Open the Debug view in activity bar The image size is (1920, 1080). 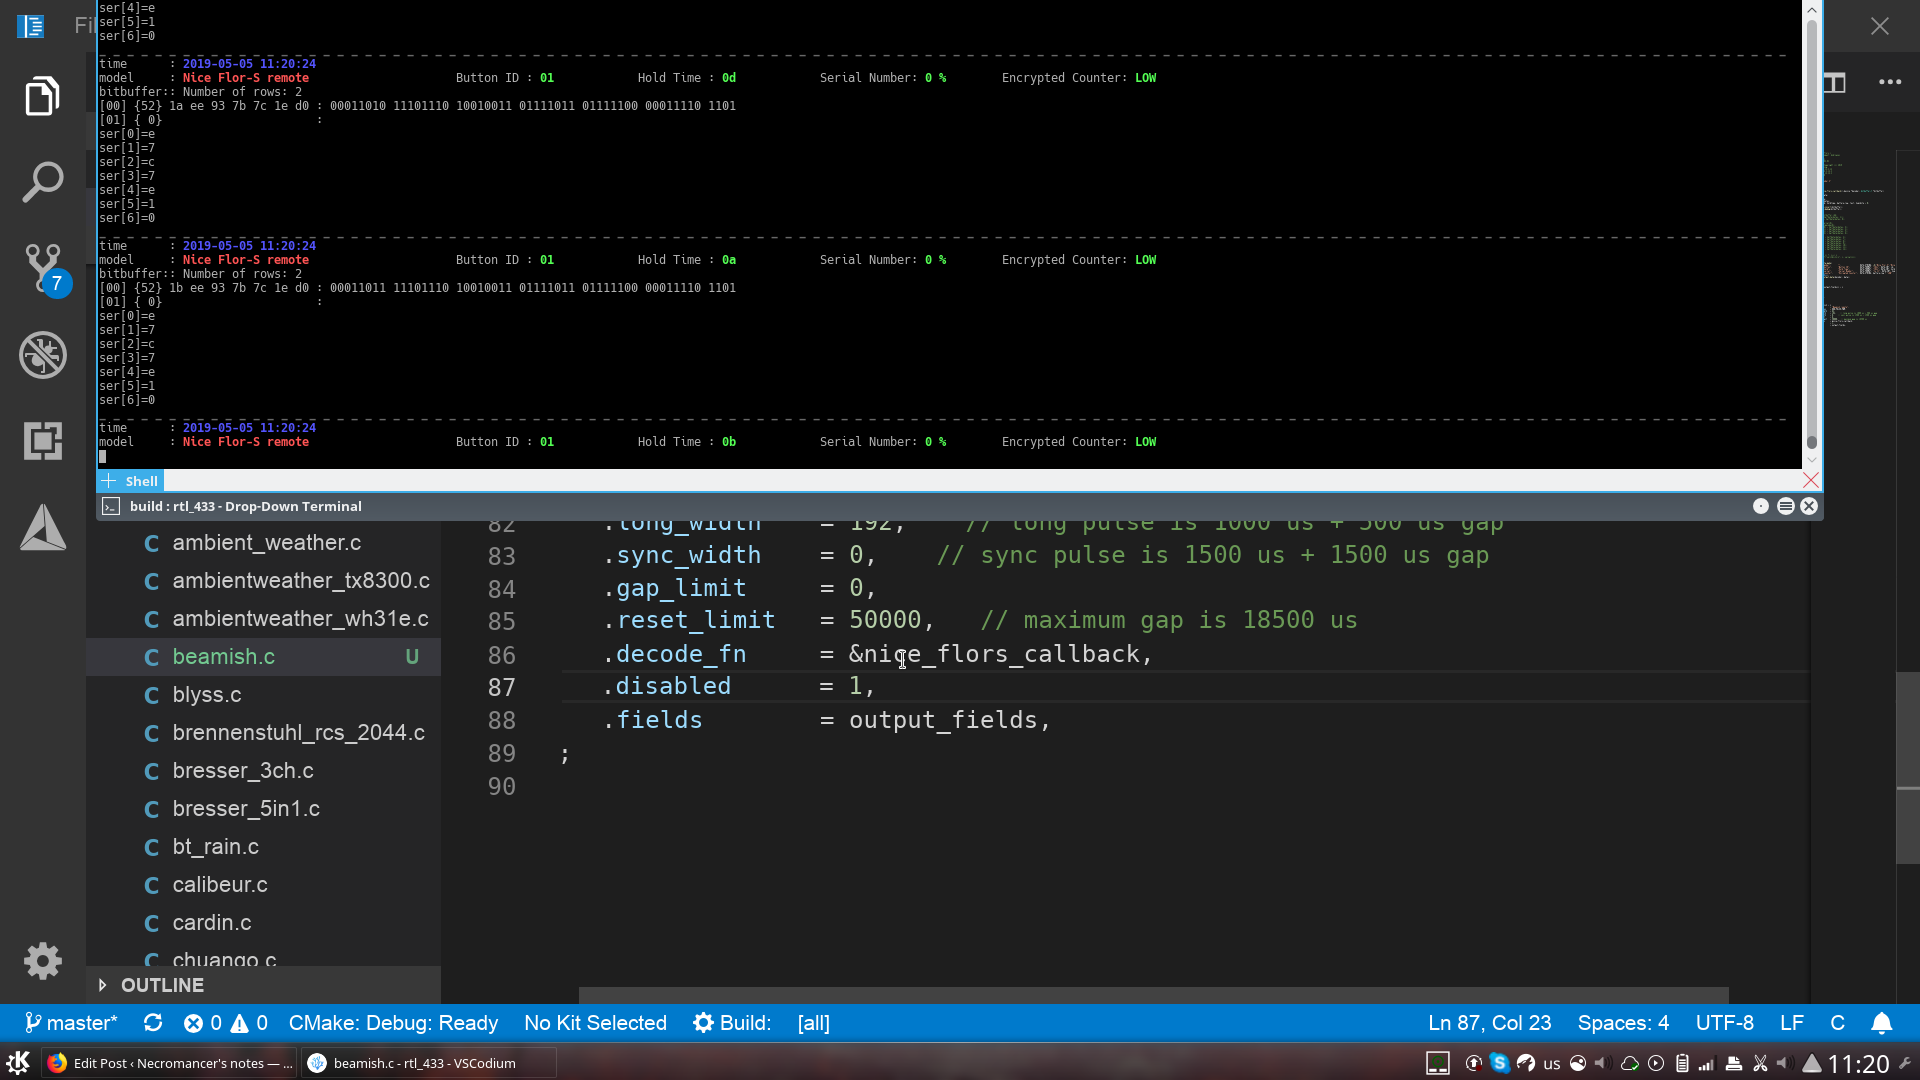(x=42, y=354)
